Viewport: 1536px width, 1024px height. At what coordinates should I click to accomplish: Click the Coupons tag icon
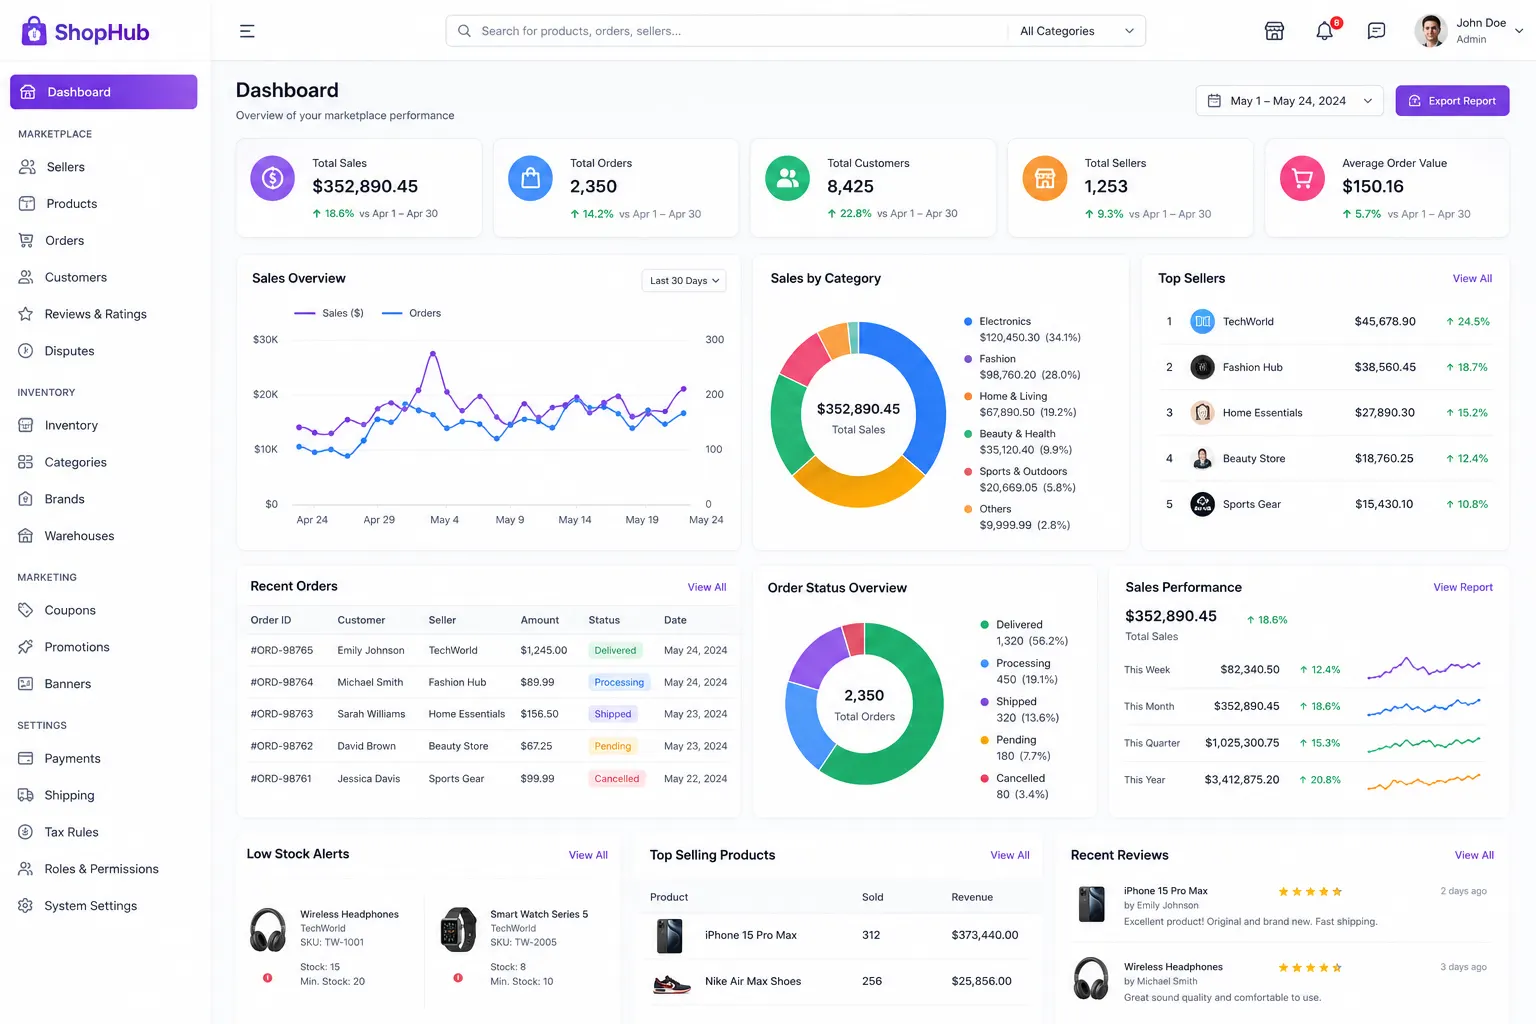[x=26, y=610]
